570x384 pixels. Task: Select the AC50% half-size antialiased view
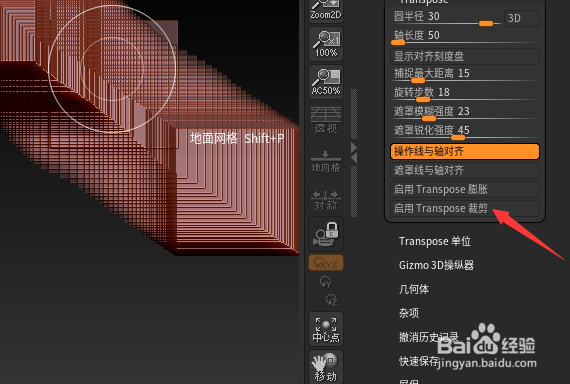326,82
